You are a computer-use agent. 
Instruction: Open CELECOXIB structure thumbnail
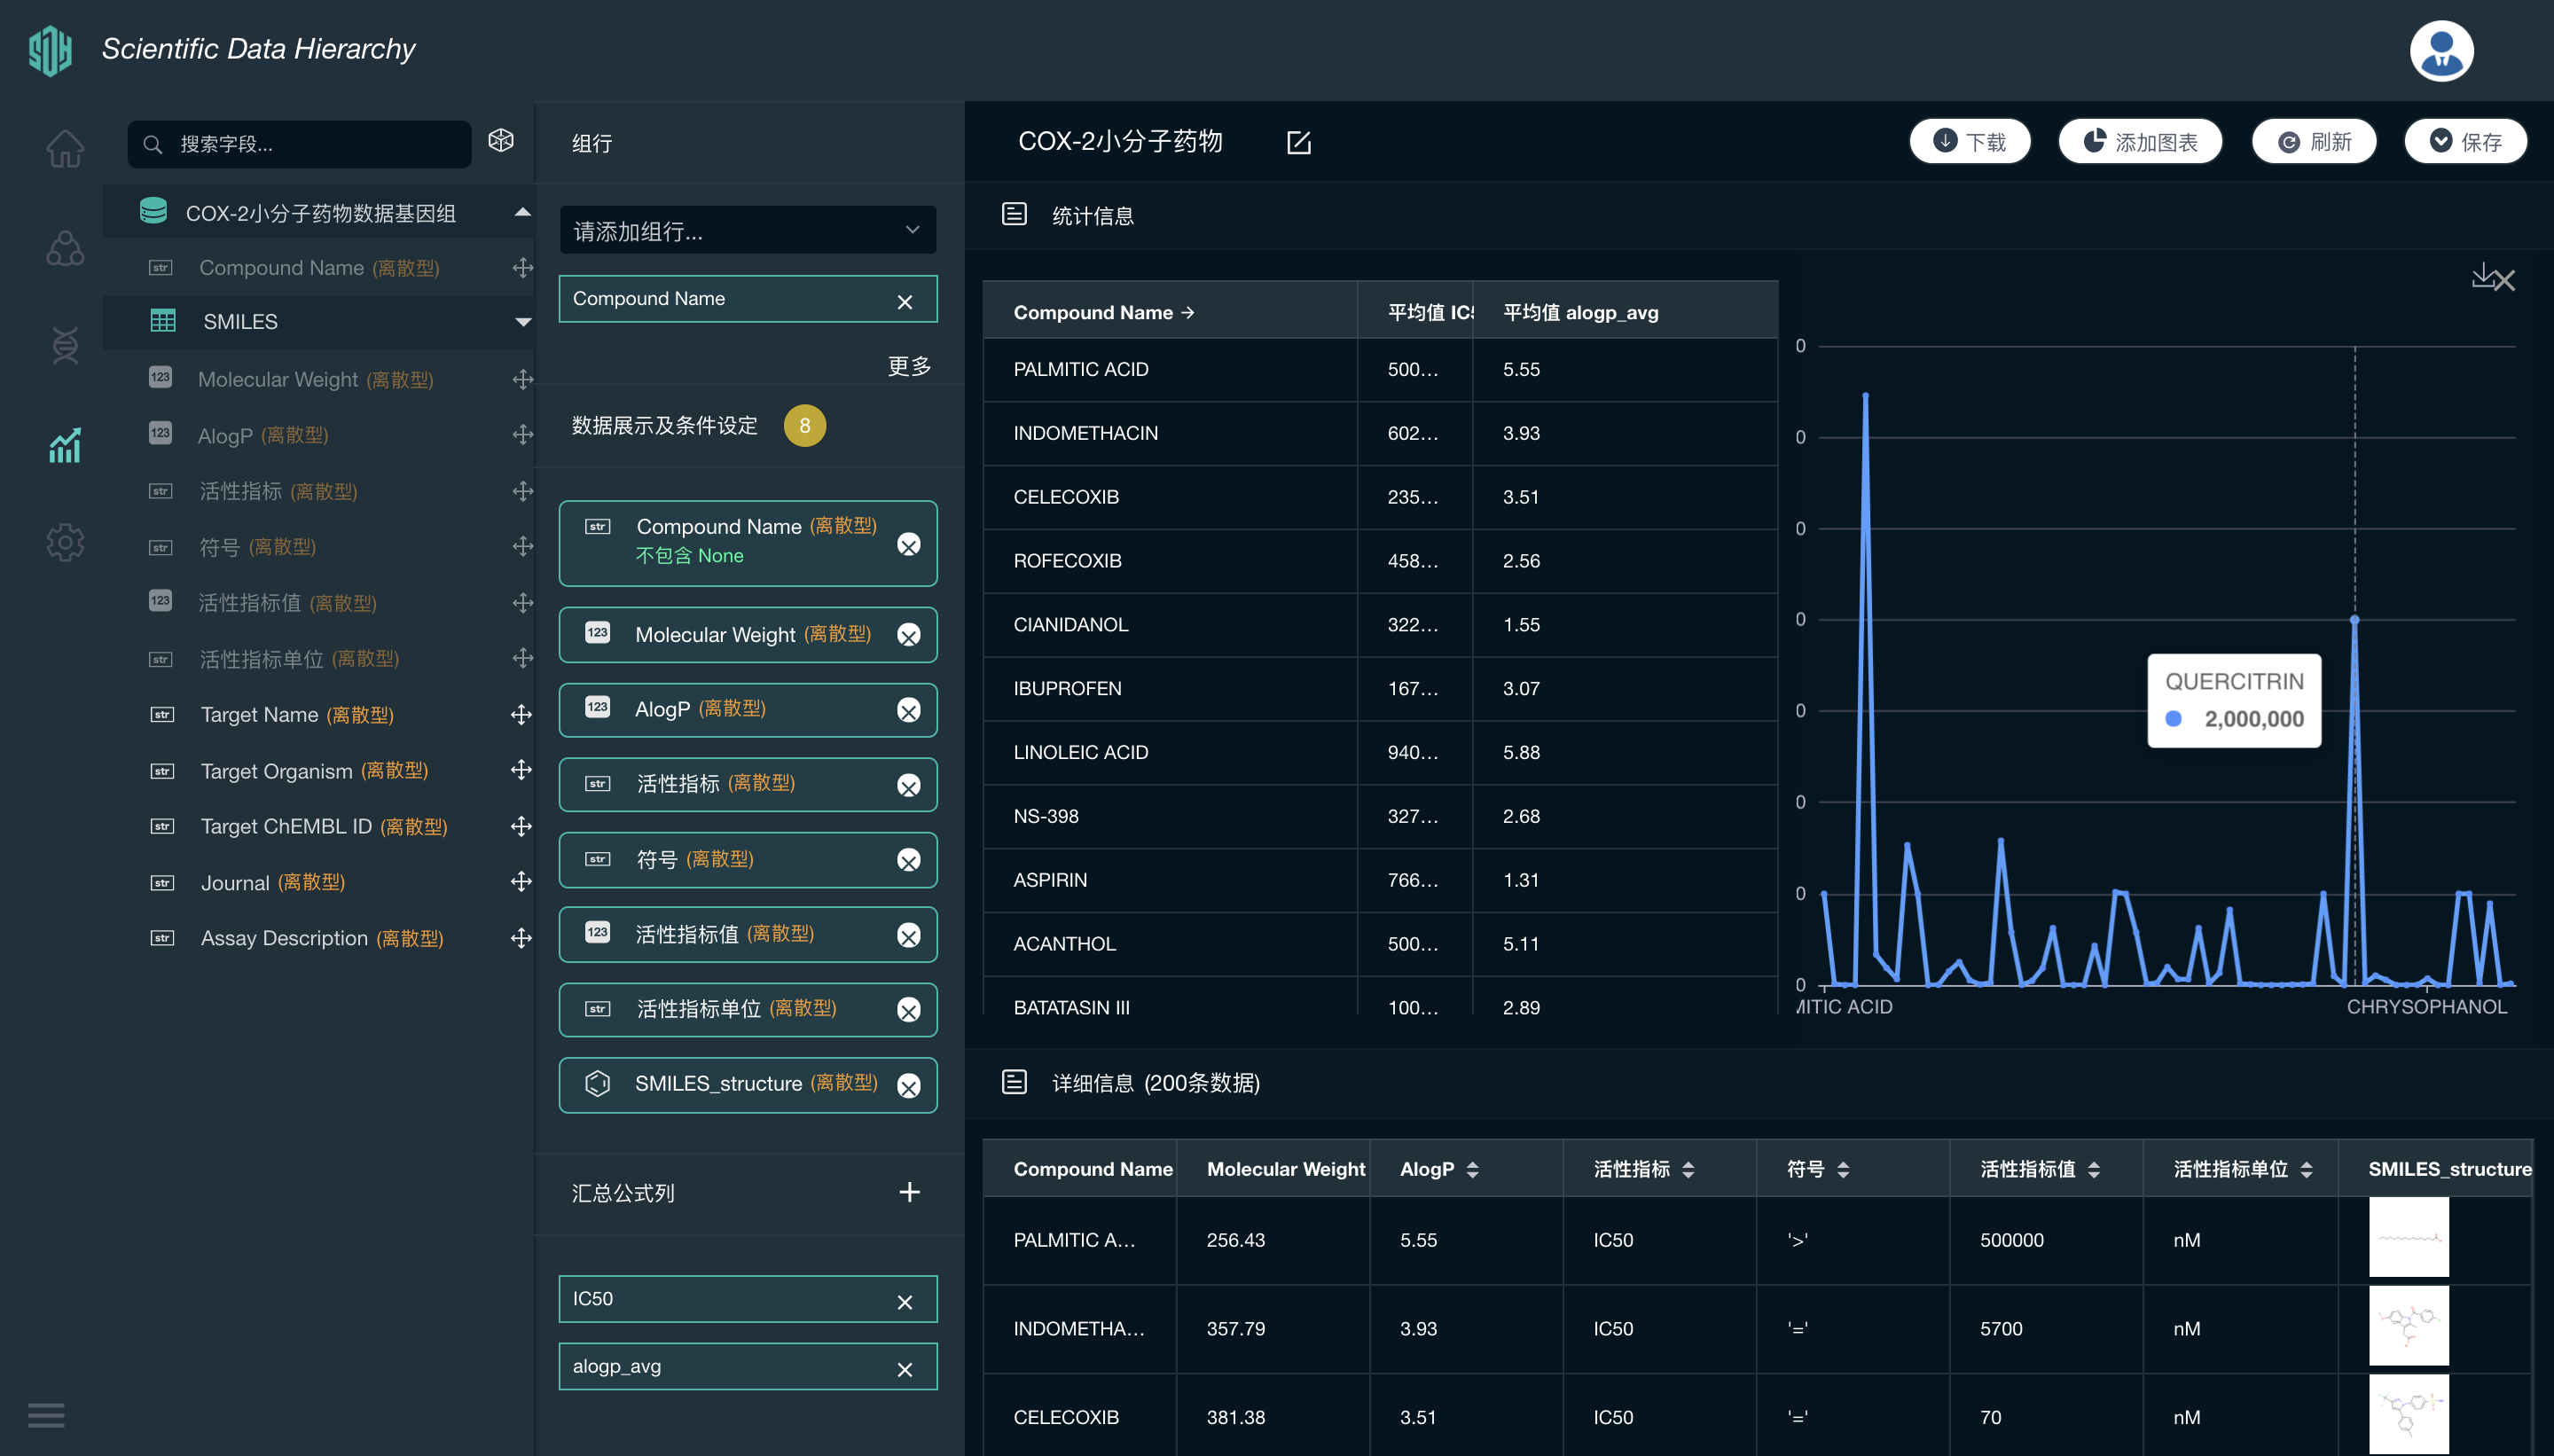pyautogui.click(x=2409, y=1415)
